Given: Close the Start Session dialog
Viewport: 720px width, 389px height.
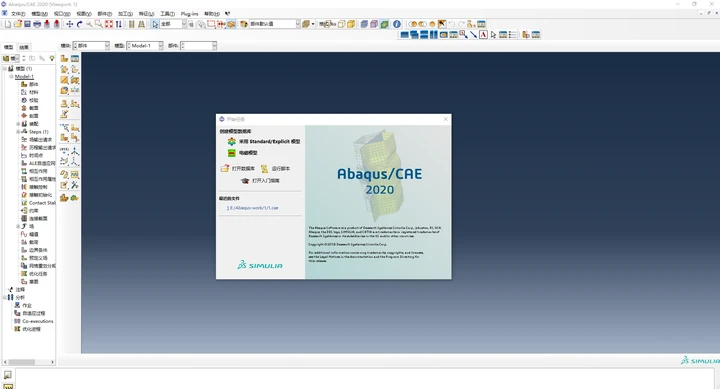Looking at the screenshot, I should point(445,119).
